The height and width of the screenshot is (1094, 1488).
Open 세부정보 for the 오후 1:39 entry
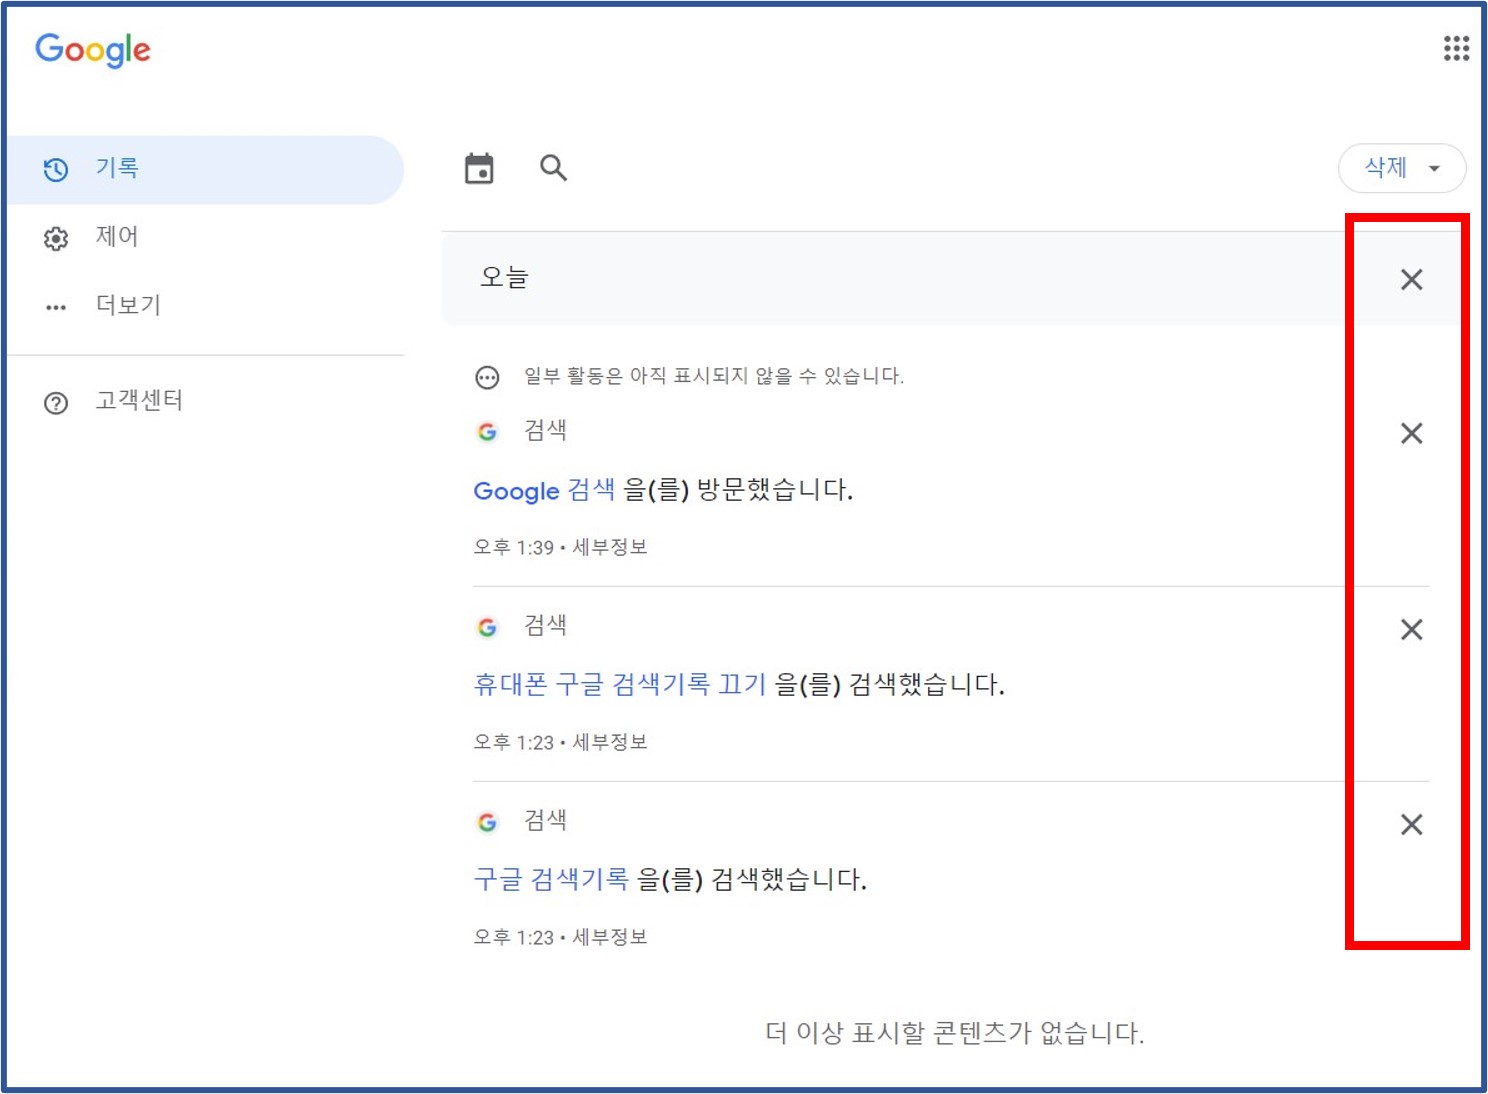[610, 547]
